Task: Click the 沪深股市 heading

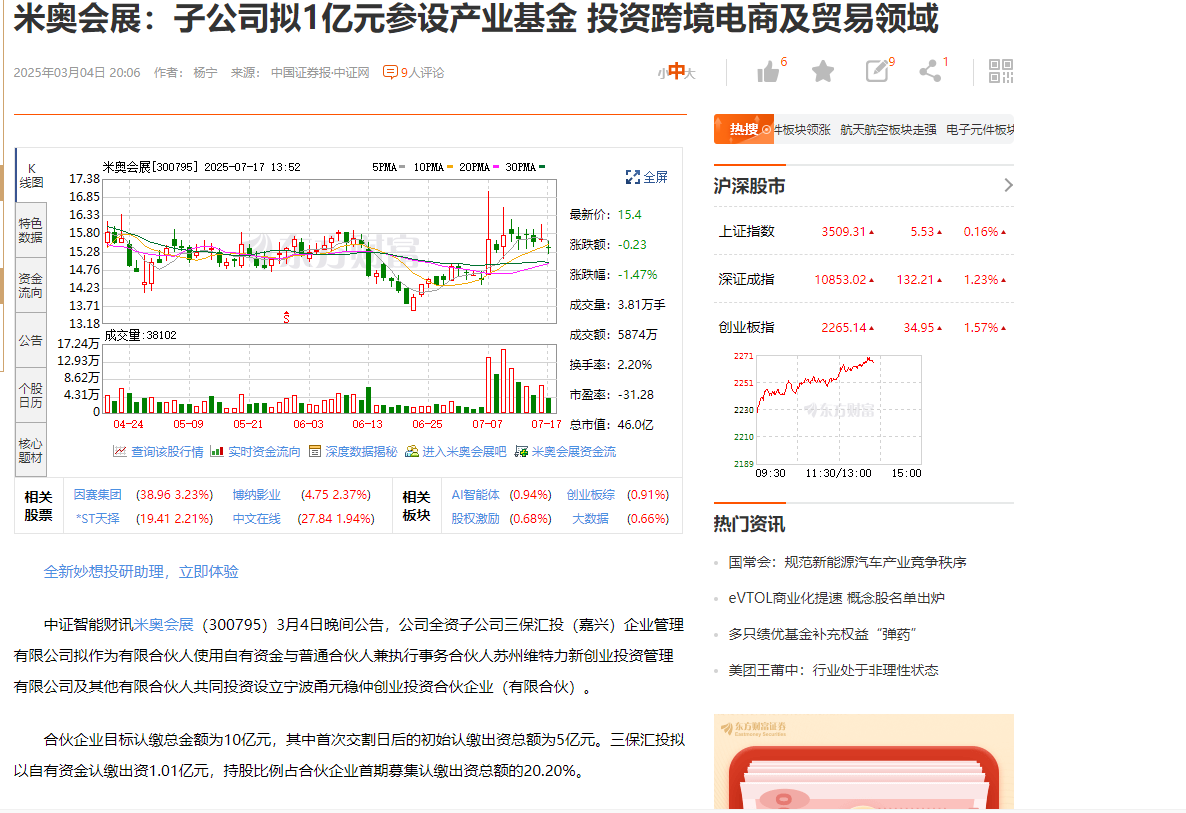Action: [x=749, y=186]
